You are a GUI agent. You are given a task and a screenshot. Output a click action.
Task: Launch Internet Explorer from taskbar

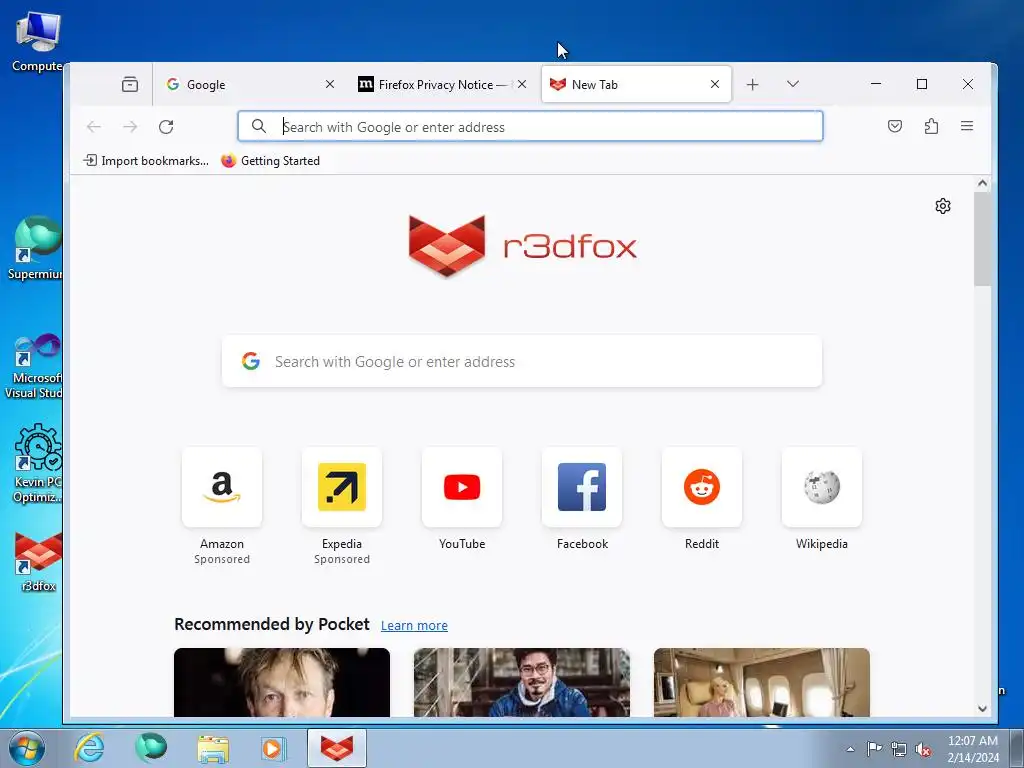click(89, 748)
